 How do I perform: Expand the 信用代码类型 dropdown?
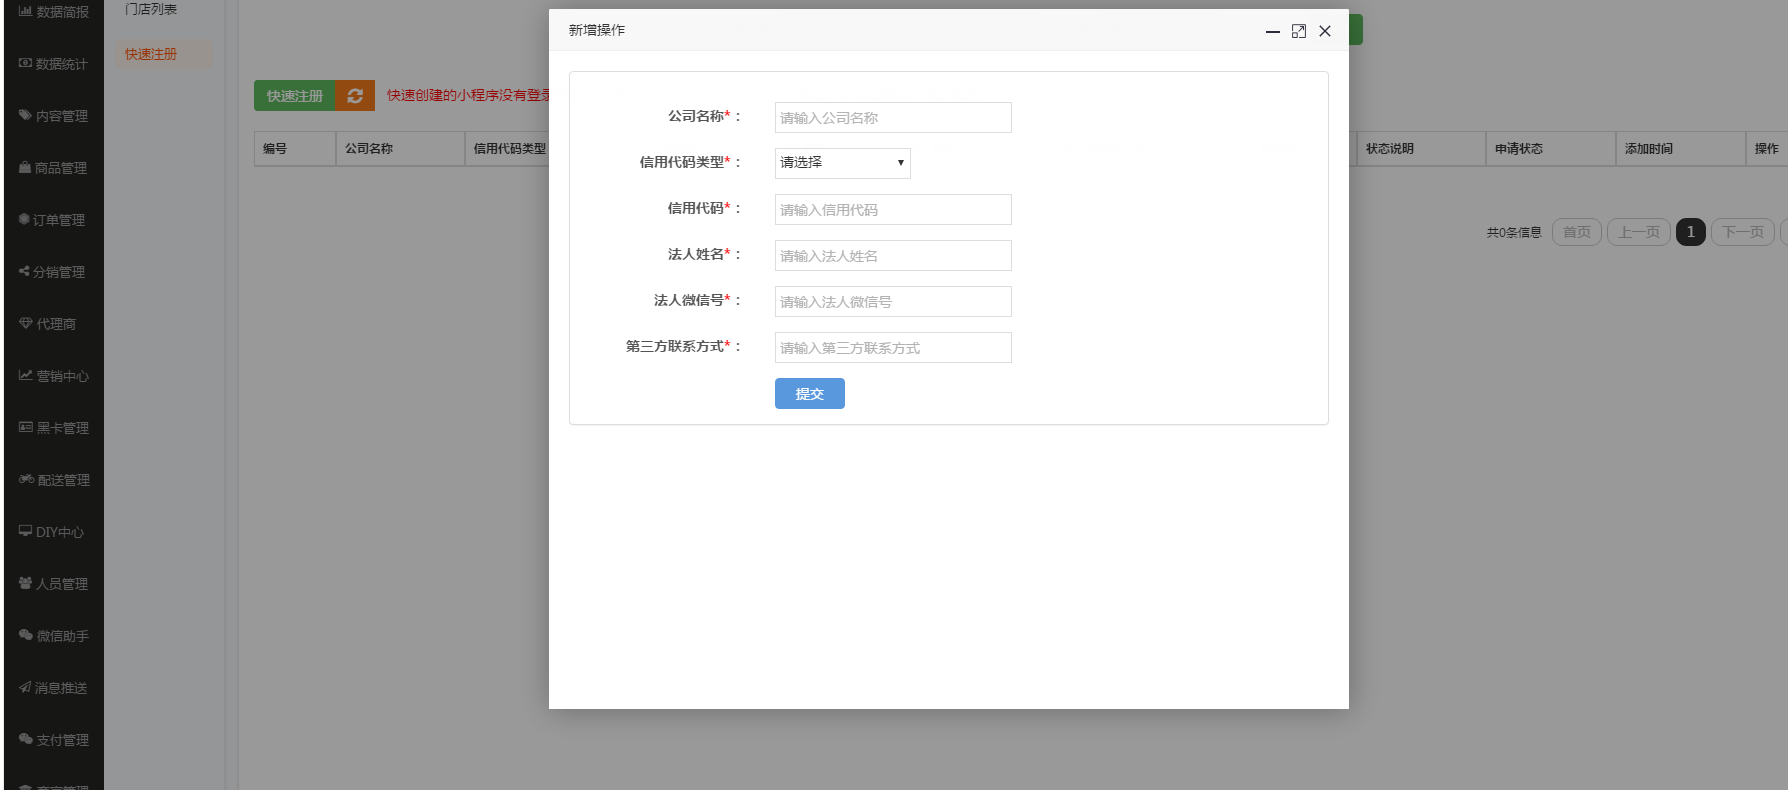click(x=842, y=163)
